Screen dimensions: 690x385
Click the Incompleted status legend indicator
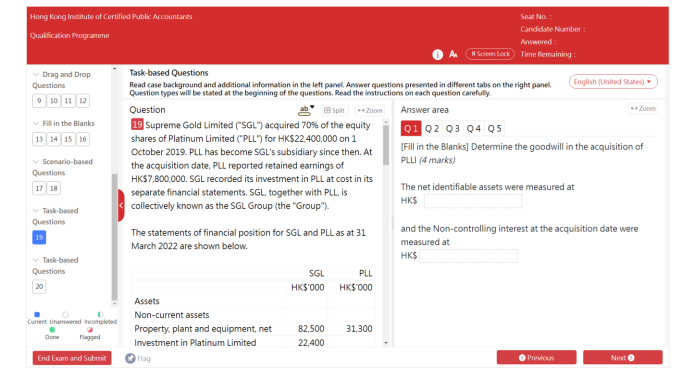pos(100,315)
